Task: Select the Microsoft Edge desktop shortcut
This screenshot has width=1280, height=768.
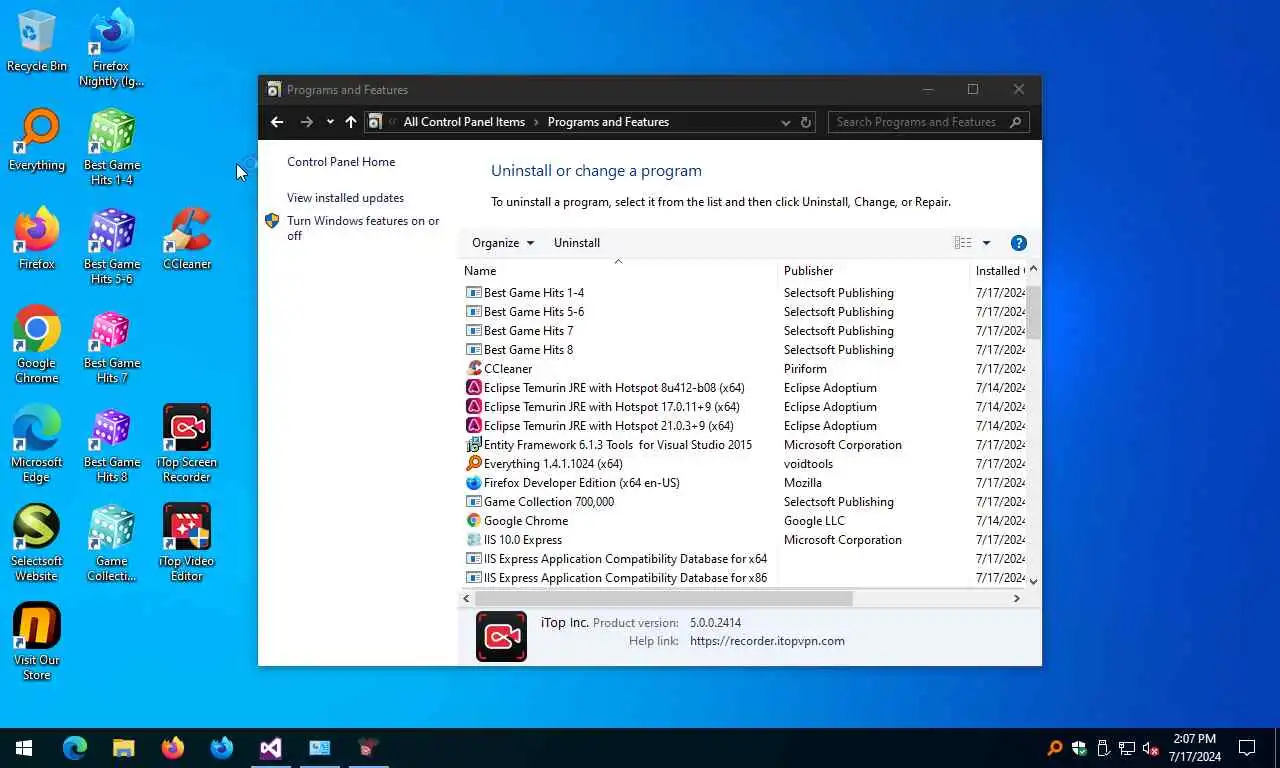Action: [36, 444]
